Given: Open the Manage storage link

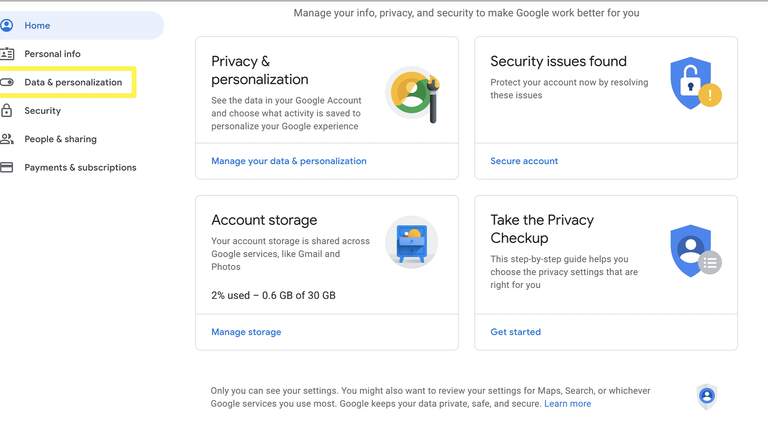Looking at the screenshot, I should point(246,332).
